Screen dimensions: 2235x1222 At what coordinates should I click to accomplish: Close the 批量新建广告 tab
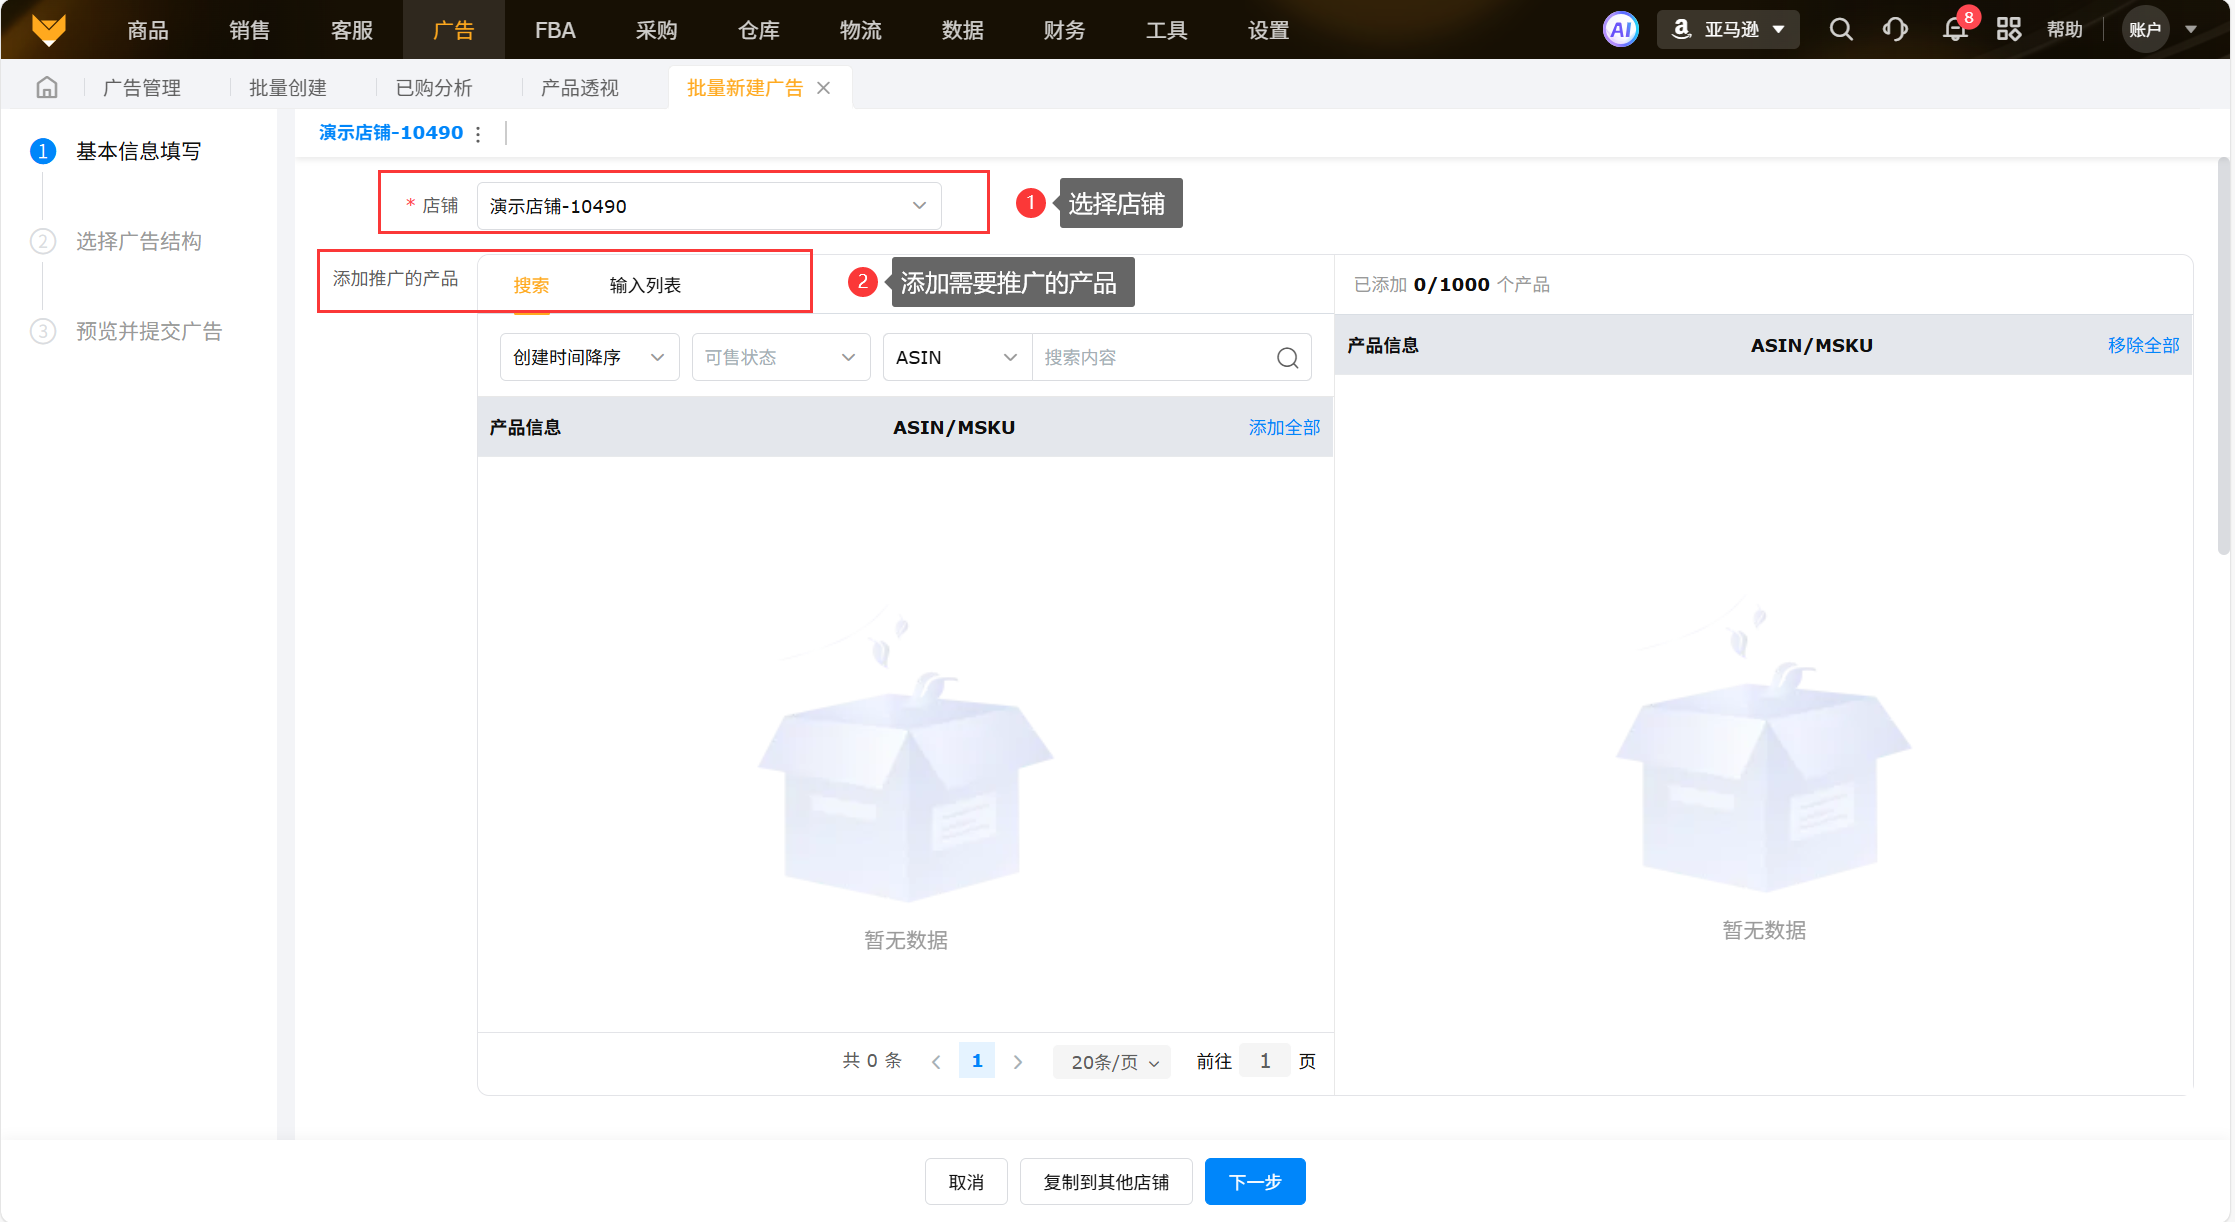pos(824,88)
